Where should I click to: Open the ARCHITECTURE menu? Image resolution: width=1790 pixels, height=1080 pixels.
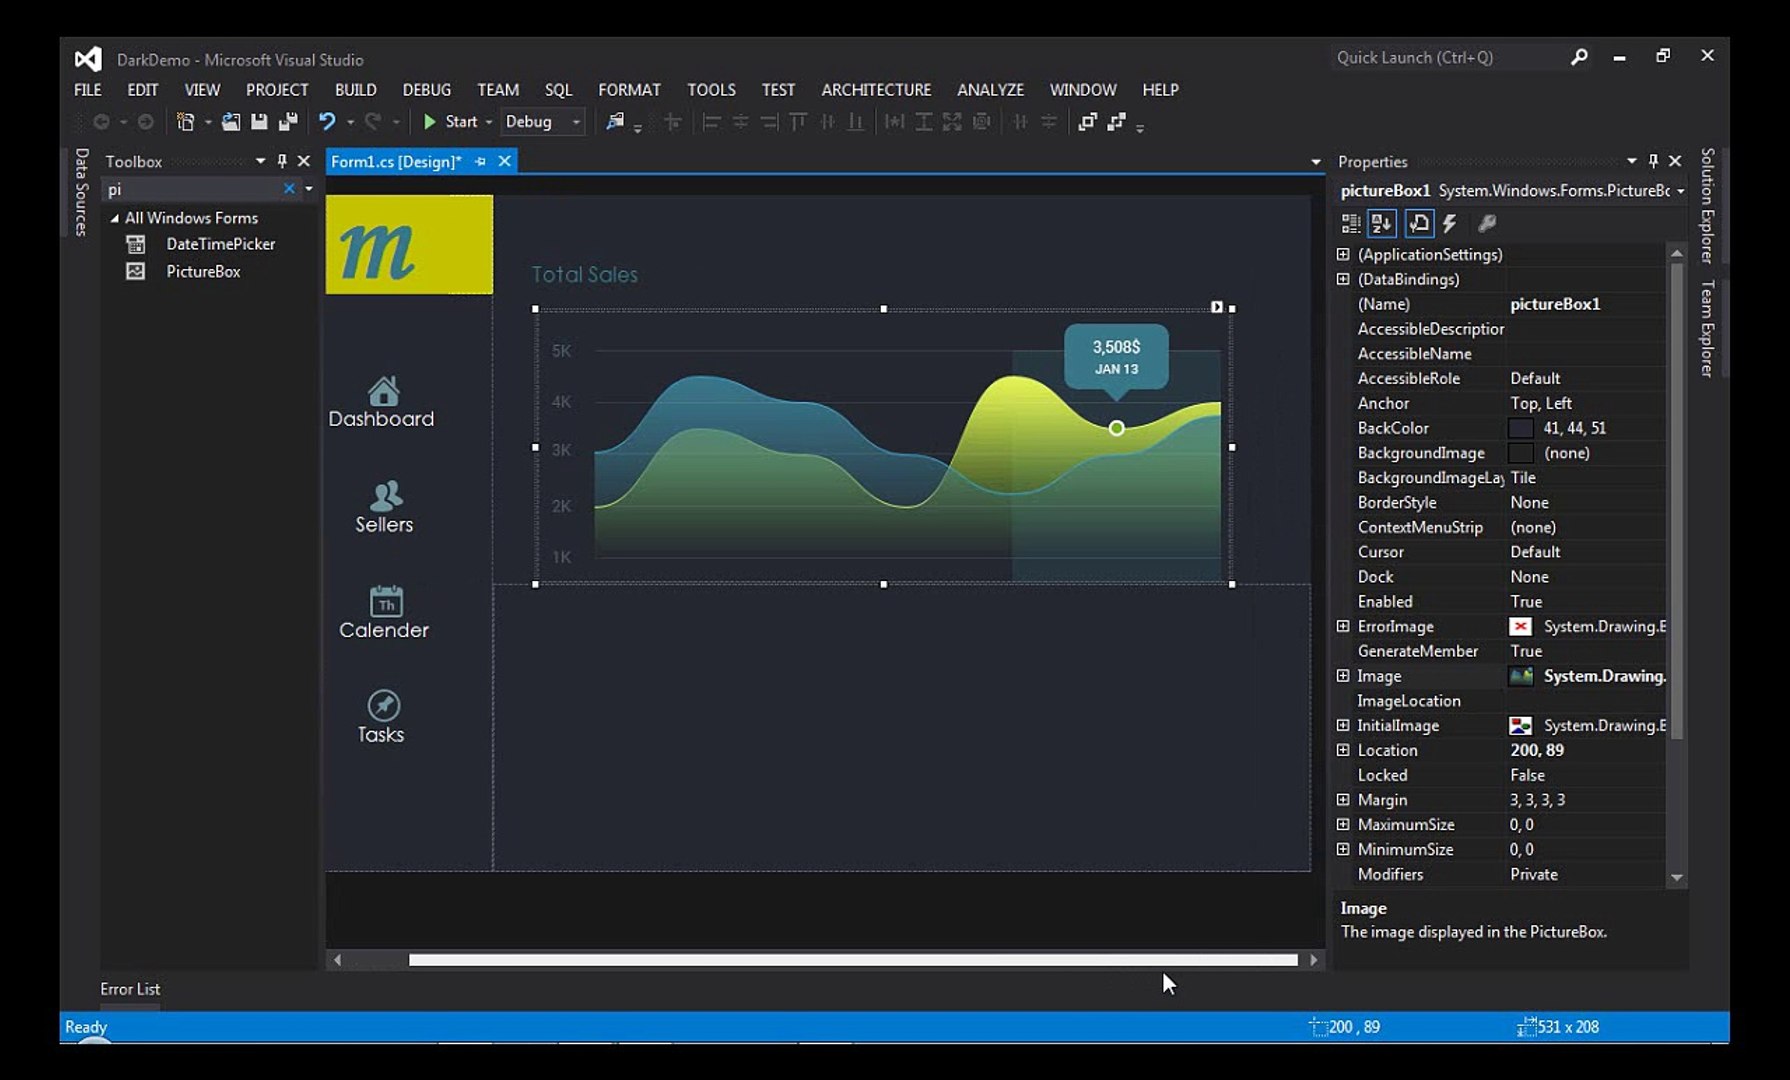(x=874, y=89)
